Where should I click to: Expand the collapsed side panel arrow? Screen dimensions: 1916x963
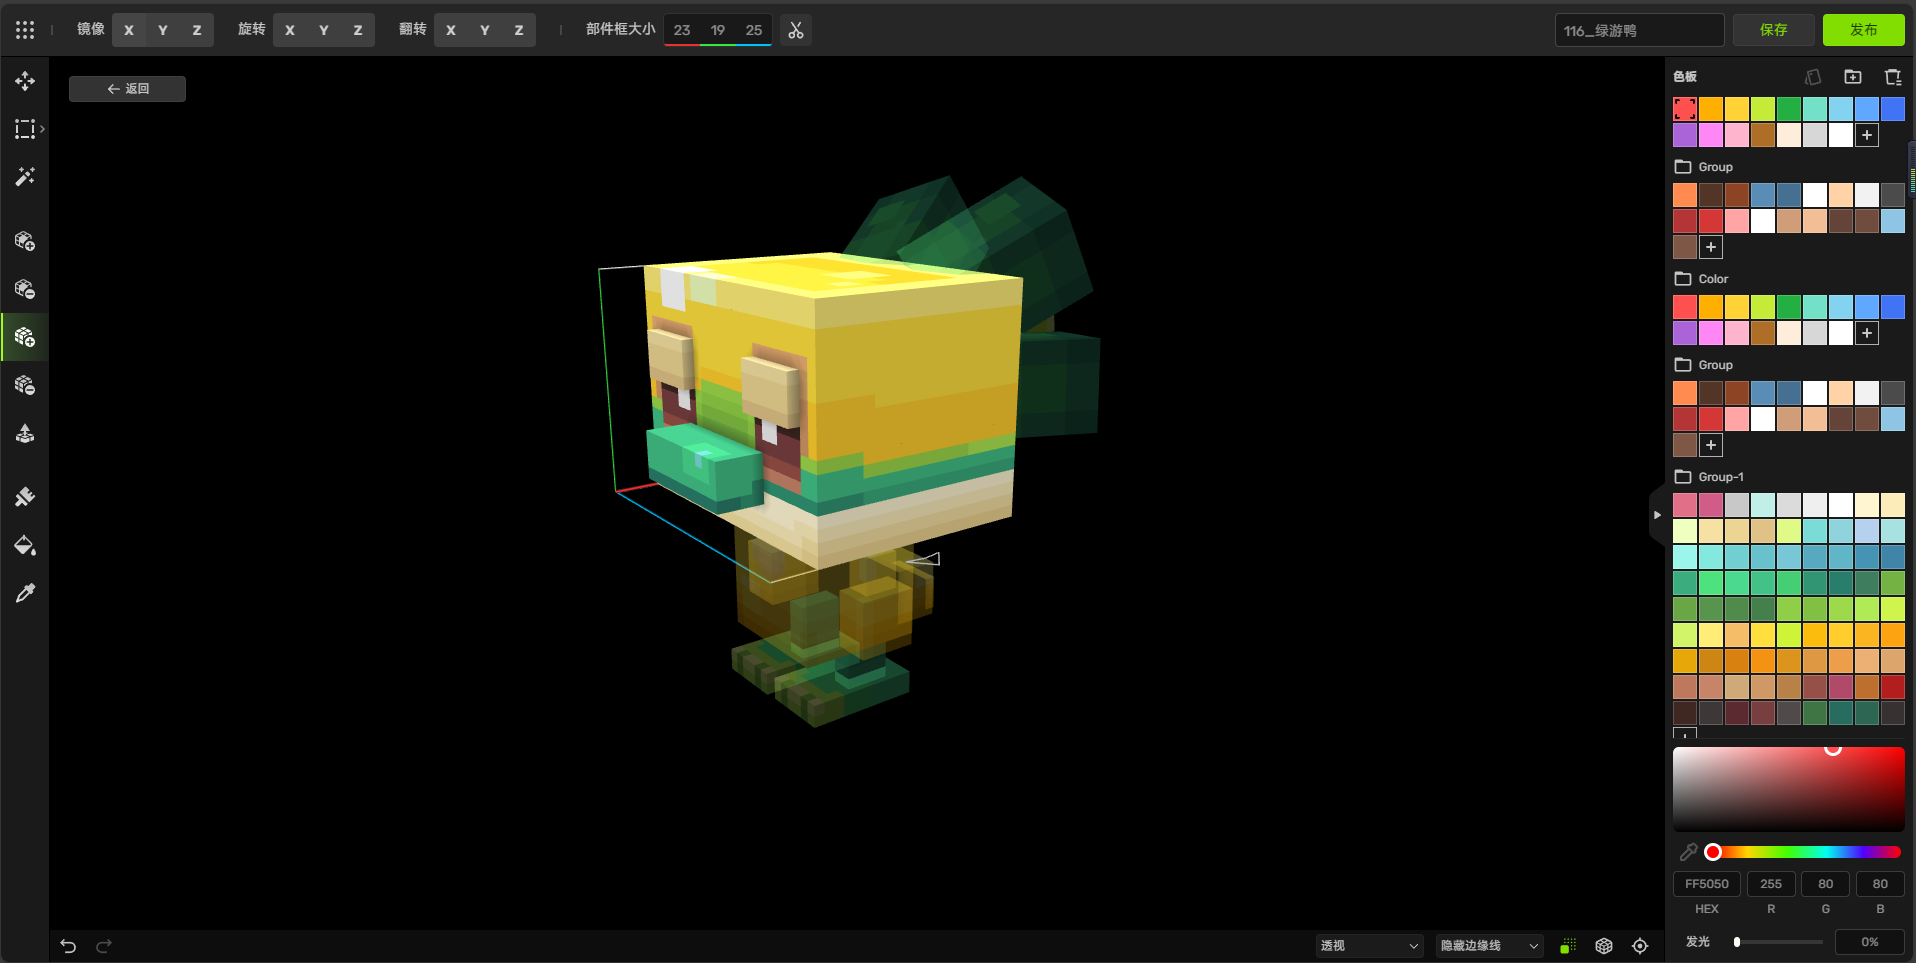pos(1656,515)
